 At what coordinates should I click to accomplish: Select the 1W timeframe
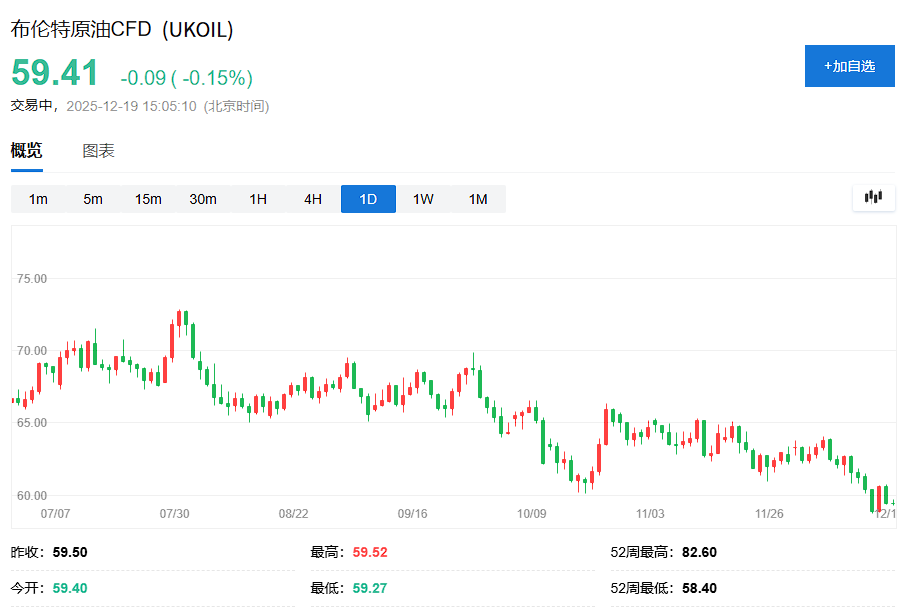tap(422, 198)
